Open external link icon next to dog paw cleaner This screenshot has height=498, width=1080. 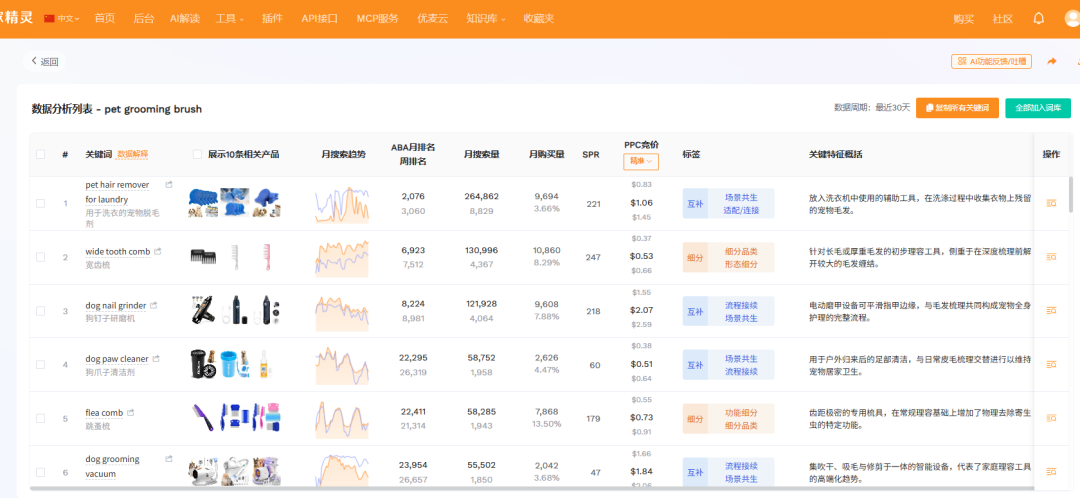tap(156, 359)
